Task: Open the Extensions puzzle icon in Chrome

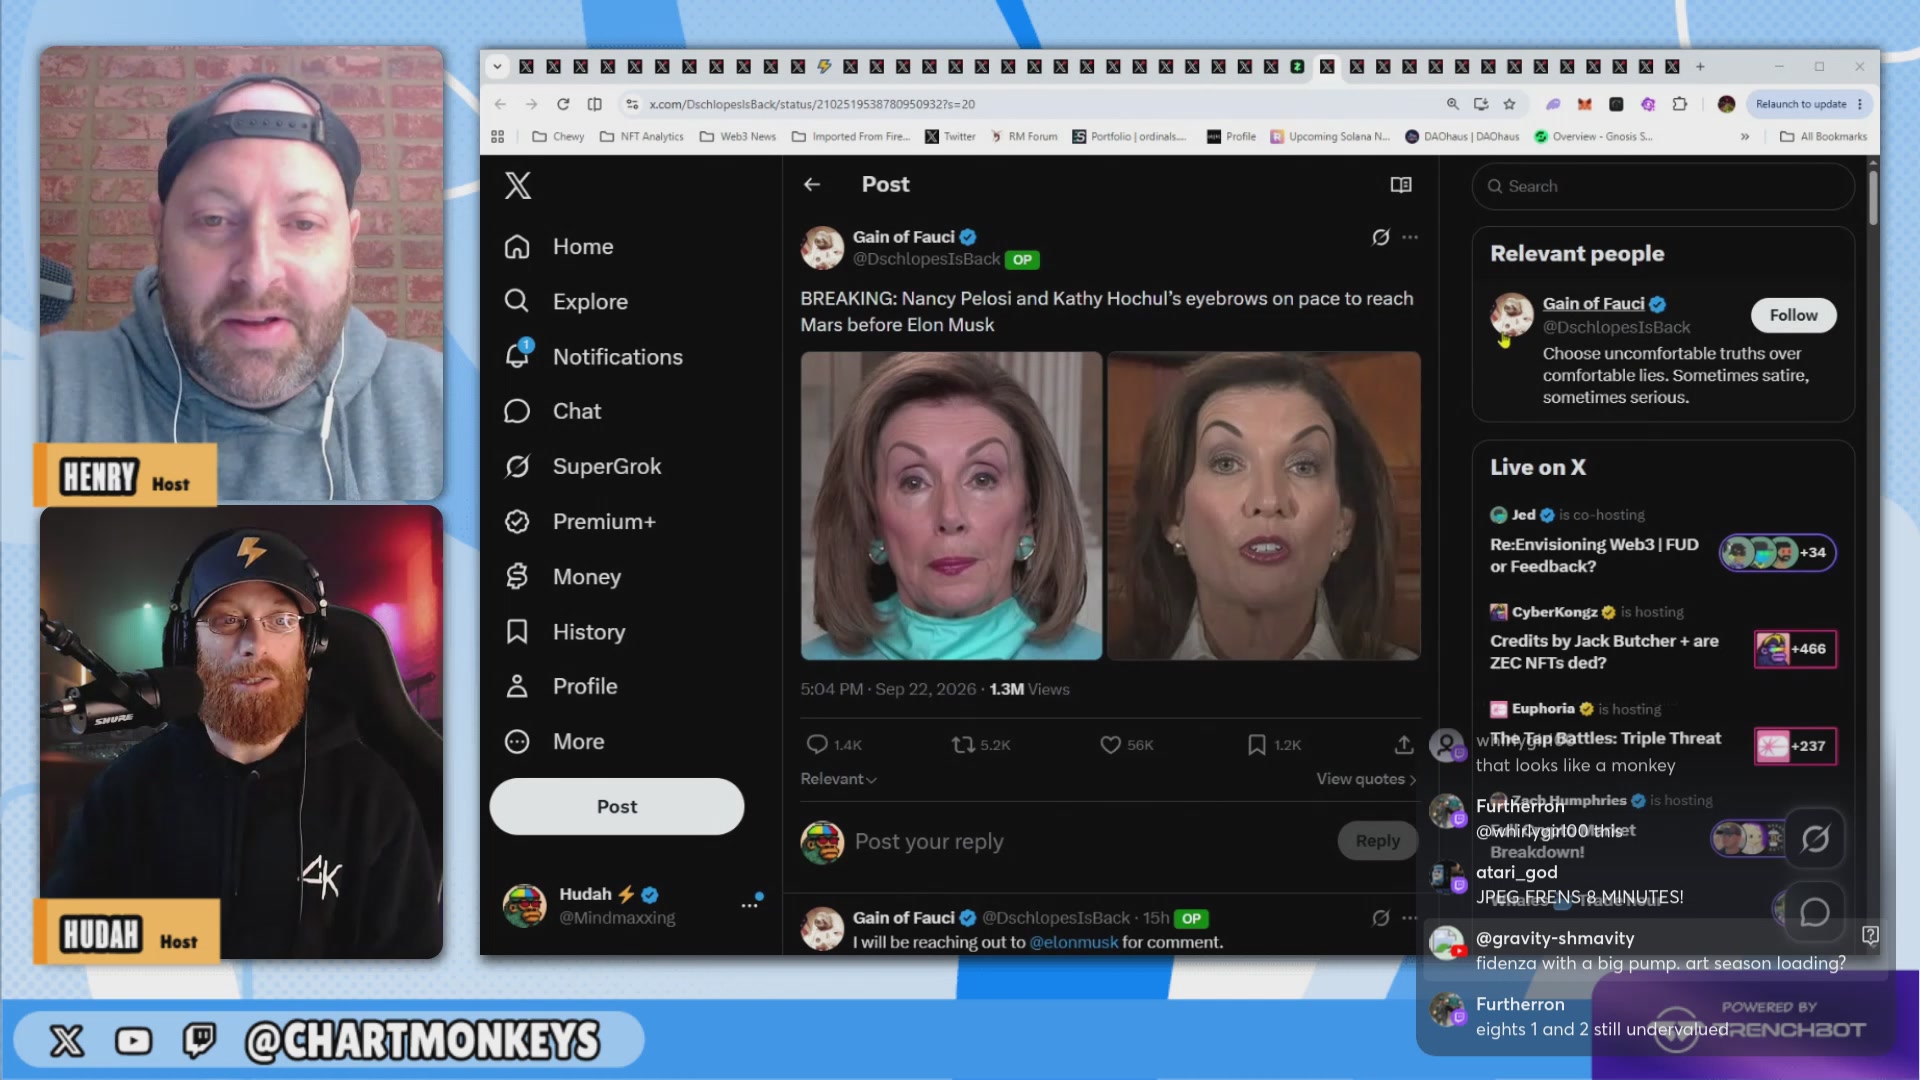Action: pyautogui.click(x=1680, y=104)
